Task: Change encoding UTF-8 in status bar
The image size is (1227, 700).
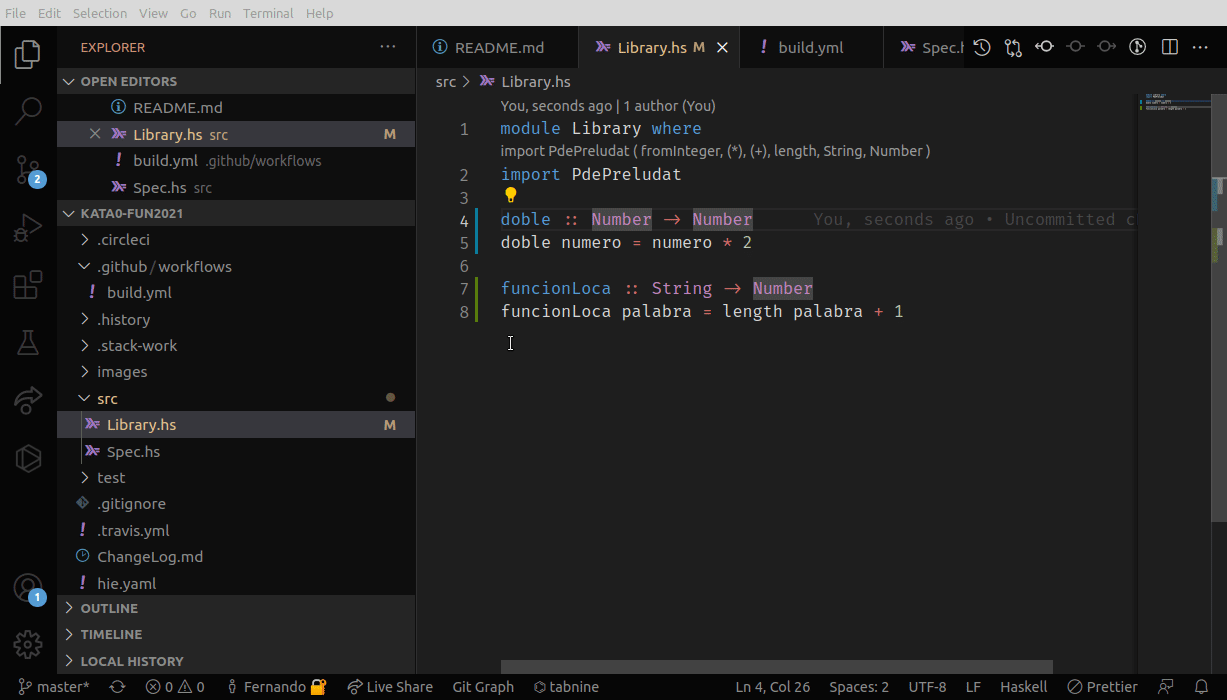Action: (x=927, y=687)
